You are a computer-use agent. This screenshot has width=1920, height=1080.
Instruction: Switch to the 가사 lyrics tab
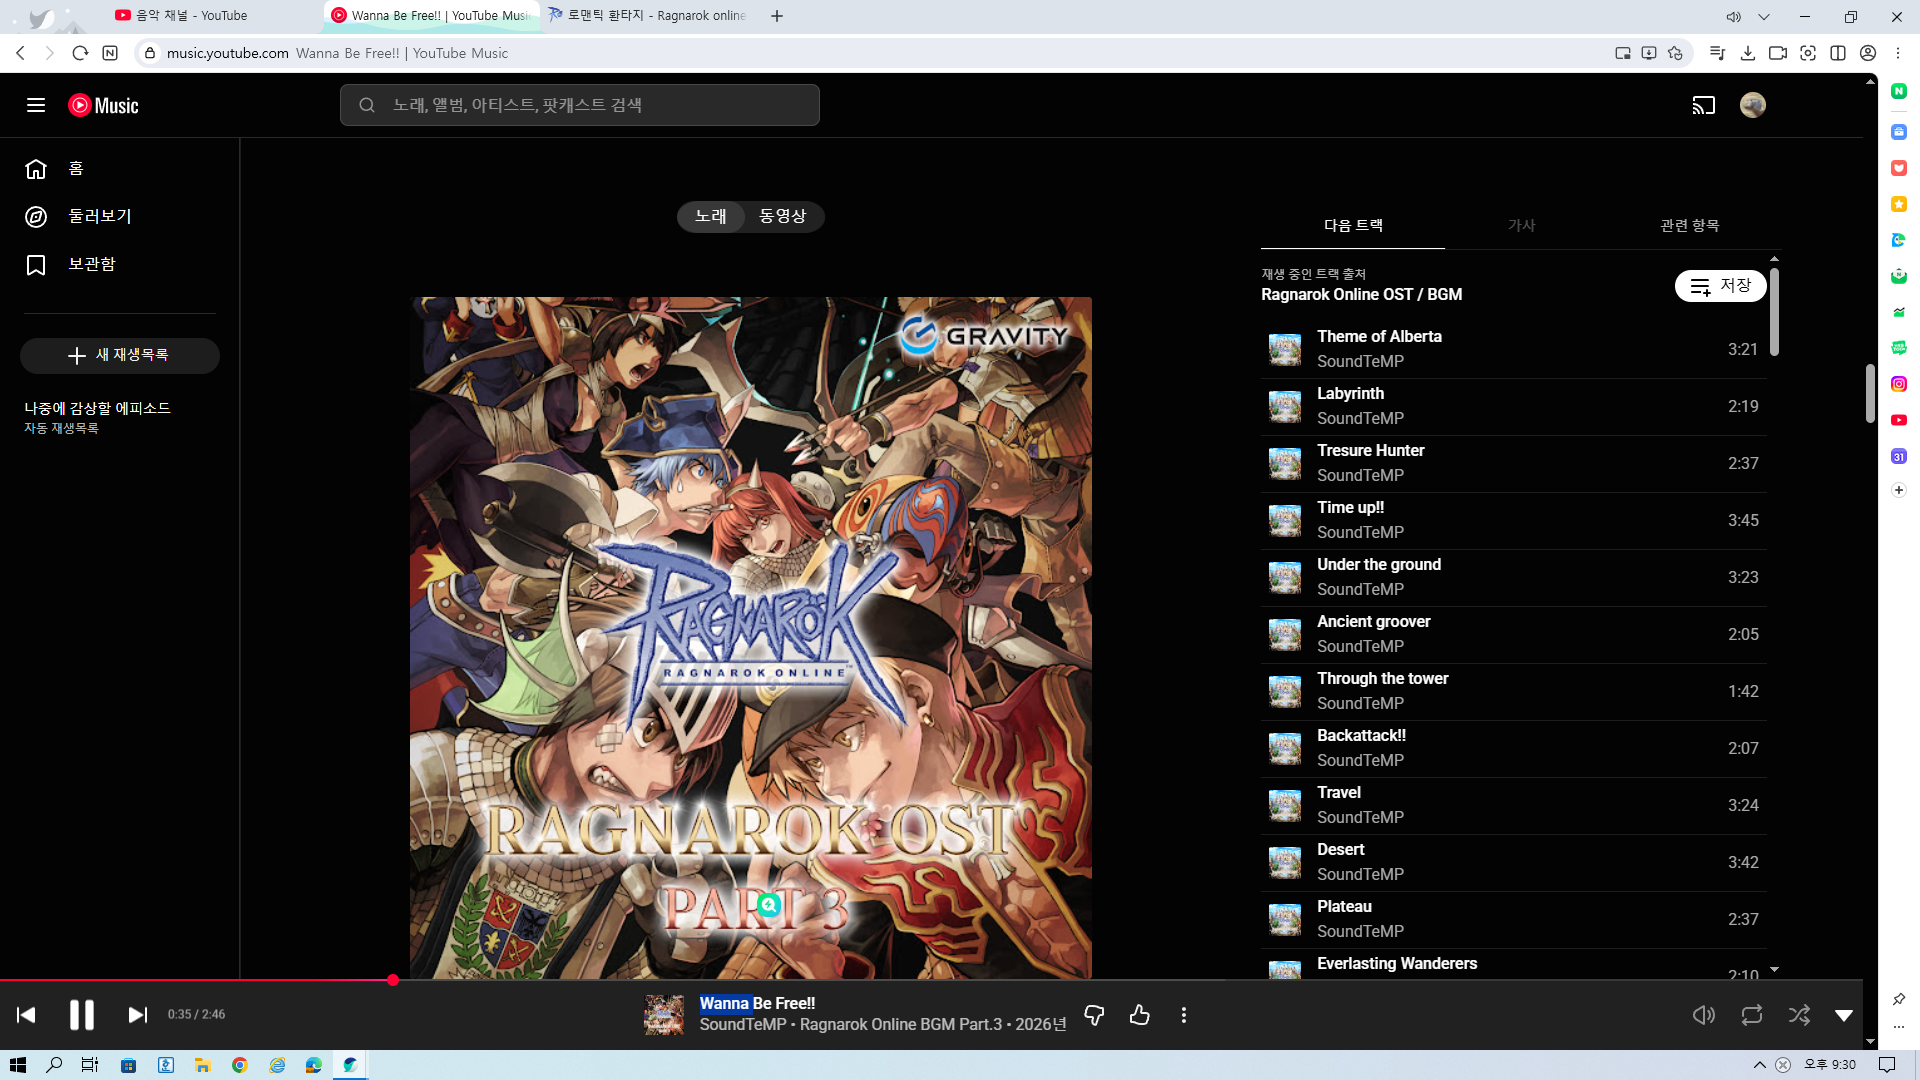[x=1521, y=226]
